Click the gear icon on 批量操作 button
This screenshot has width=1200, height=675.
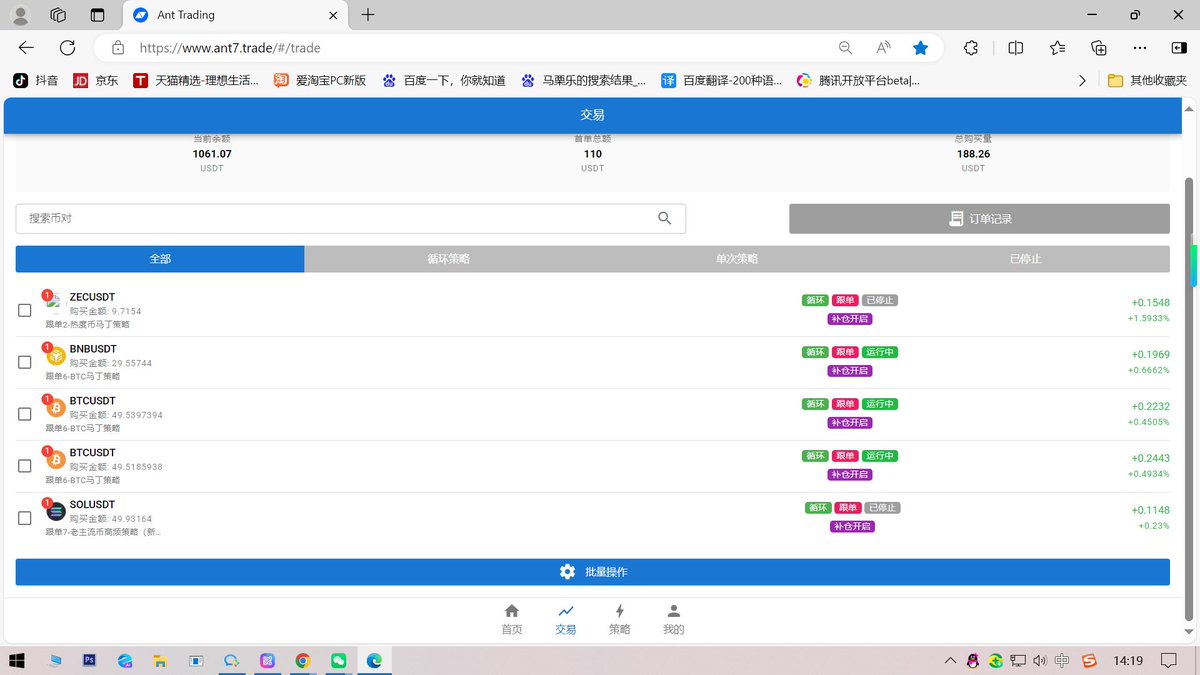(567, 571)
